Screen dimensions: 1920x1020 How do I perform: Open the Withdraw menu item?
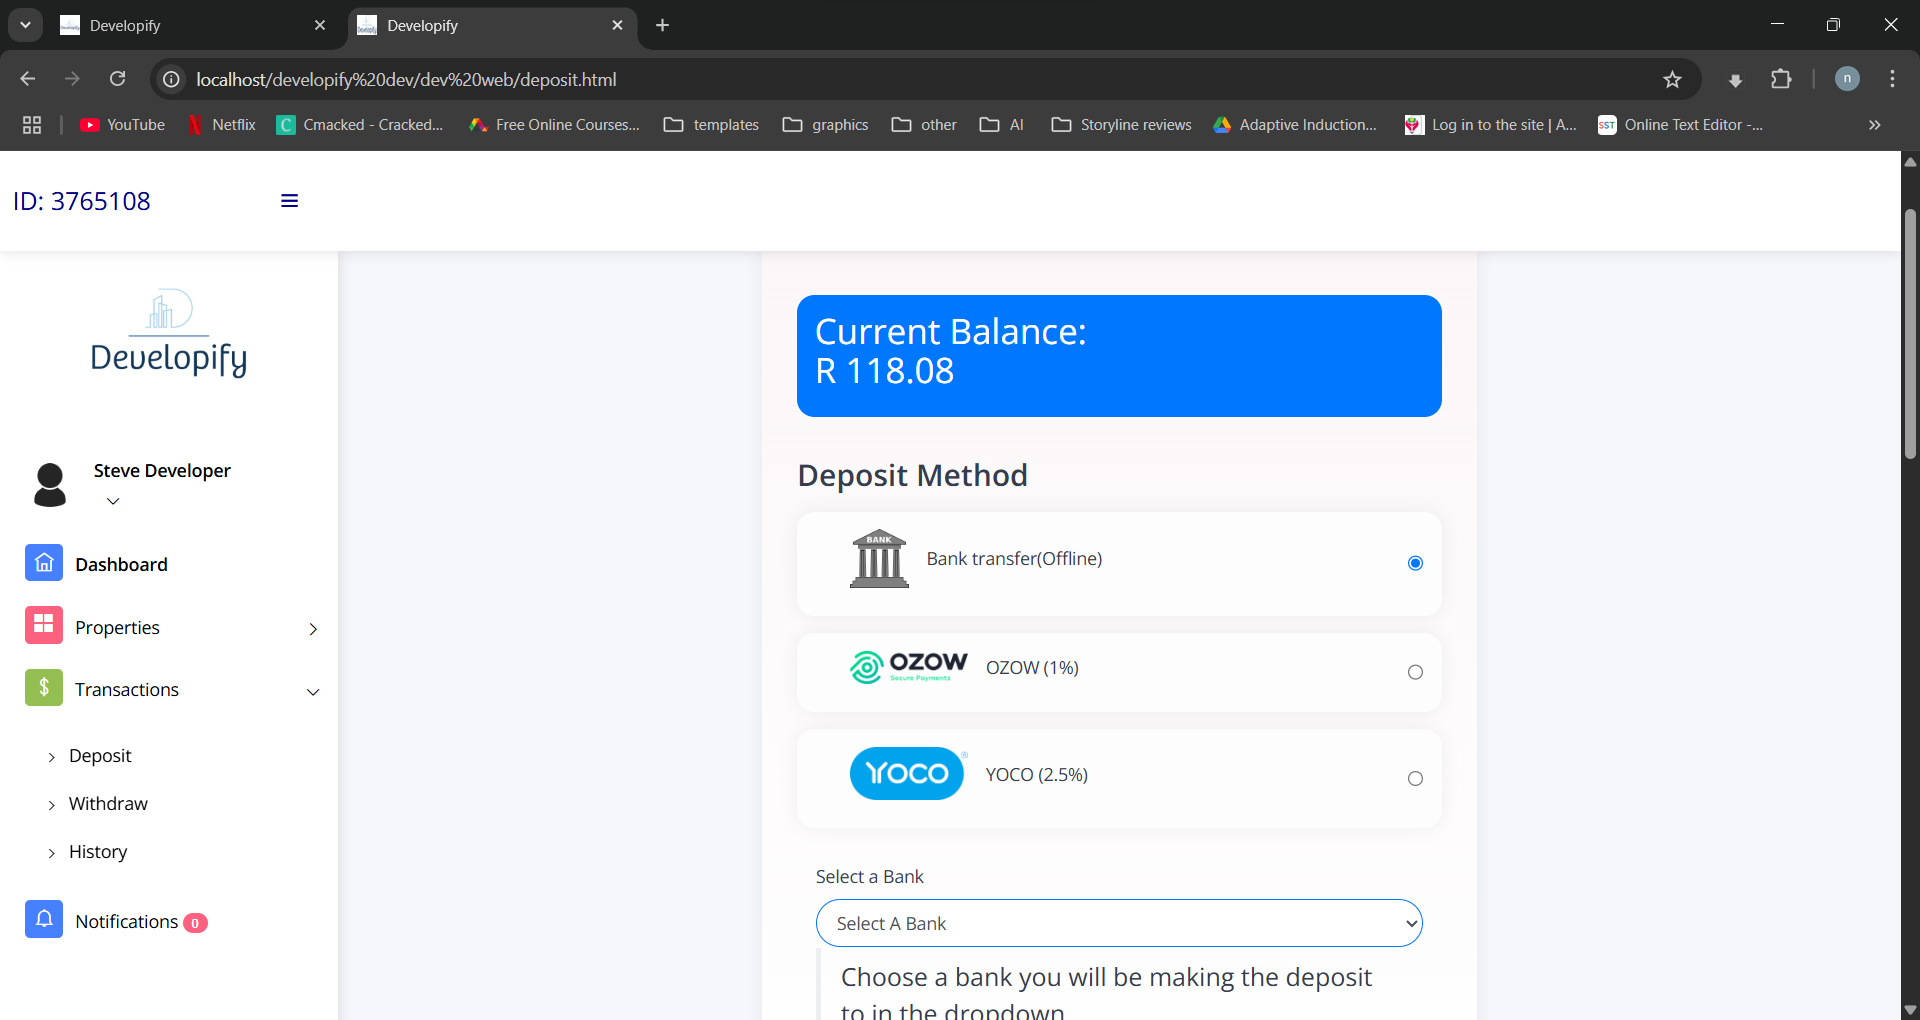point(108,804)
